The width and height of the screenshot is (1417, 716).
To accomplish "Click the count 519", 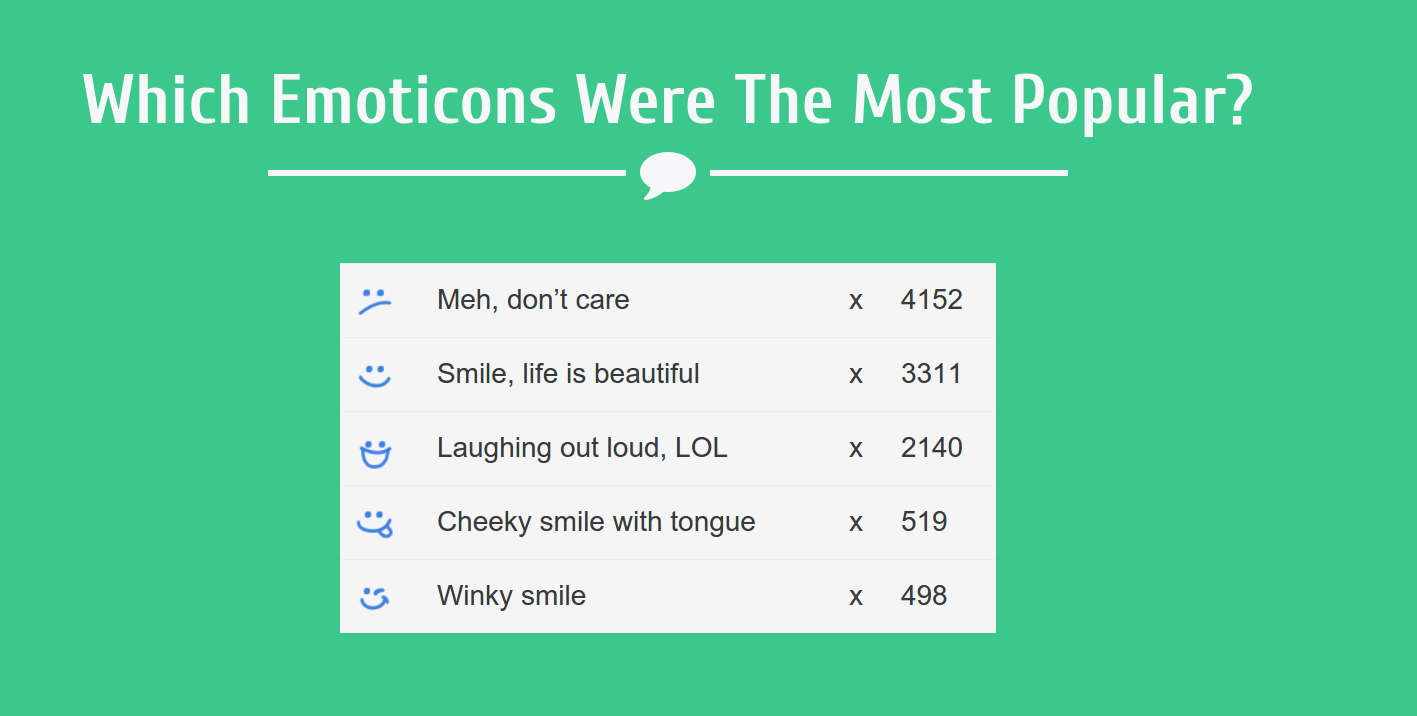I will pos(924,522).
